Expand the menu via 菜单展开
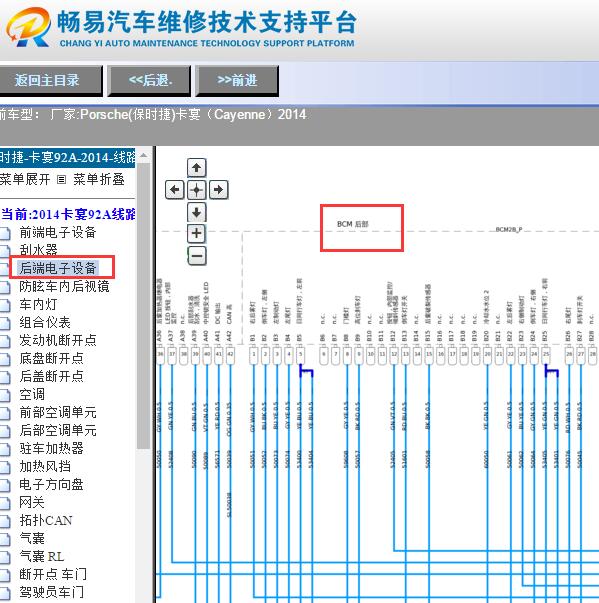The width and height of the screenshot is (599, 603). click(25, 179)
